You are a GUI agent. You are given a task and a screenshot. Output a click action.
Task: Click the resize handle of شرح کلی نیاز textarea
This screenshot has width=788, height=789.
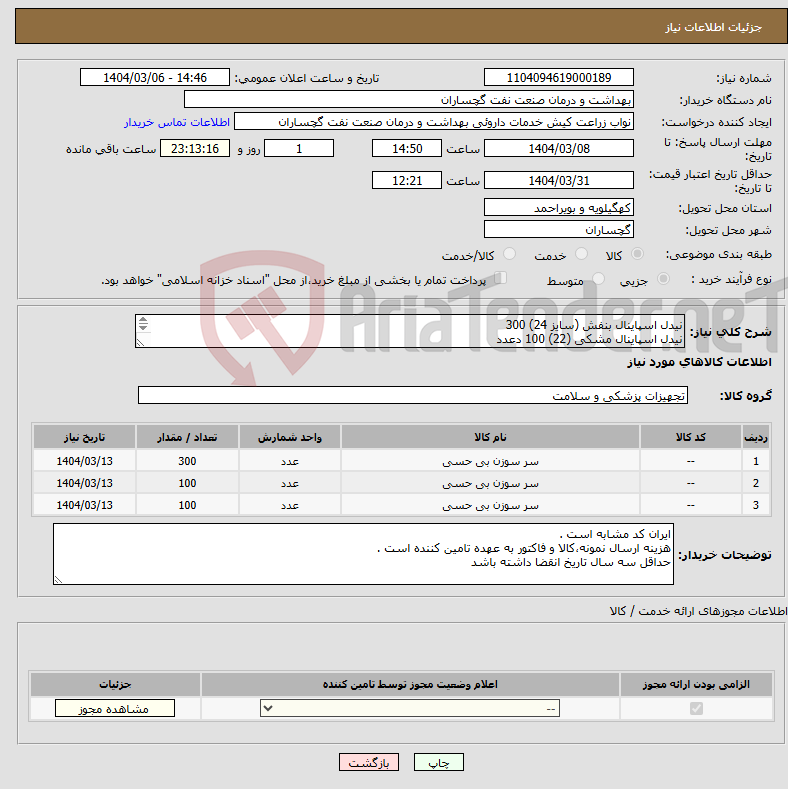(140, 343)
